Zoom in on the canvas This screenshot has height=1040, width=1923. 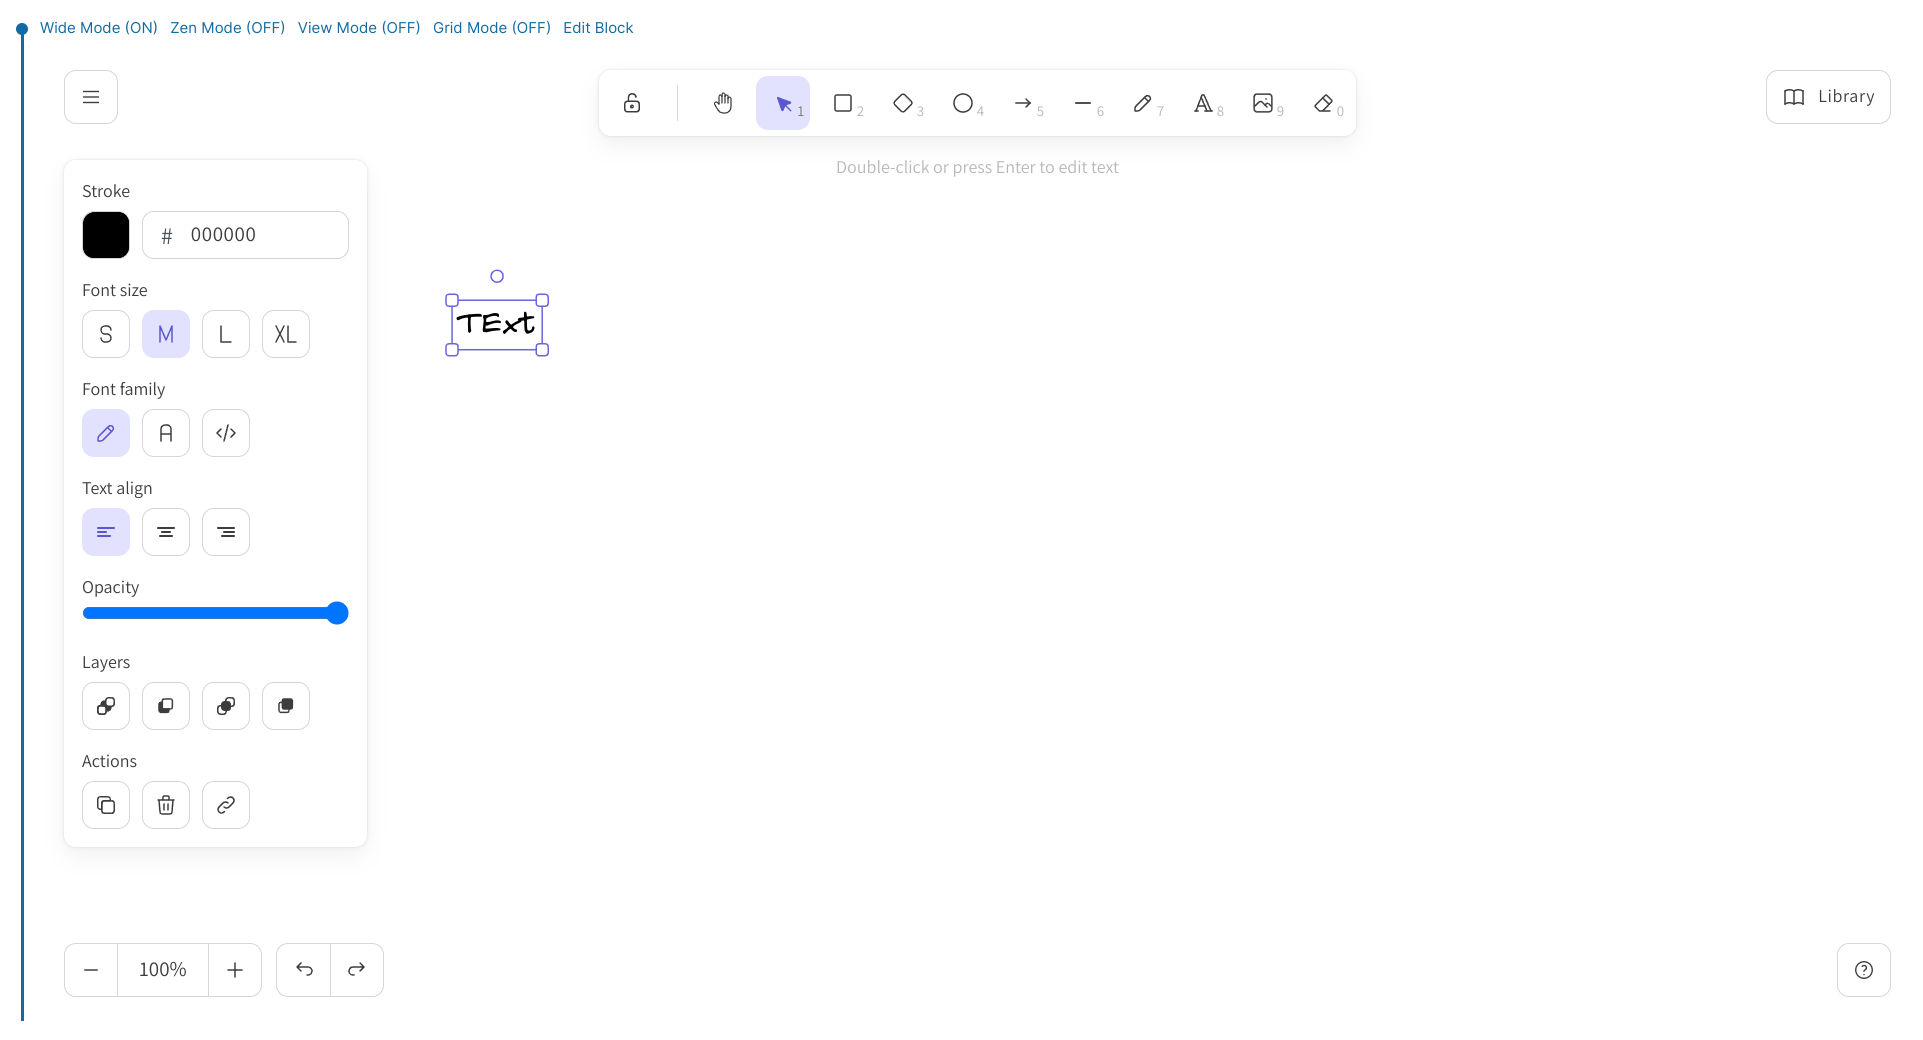[235, 970]
